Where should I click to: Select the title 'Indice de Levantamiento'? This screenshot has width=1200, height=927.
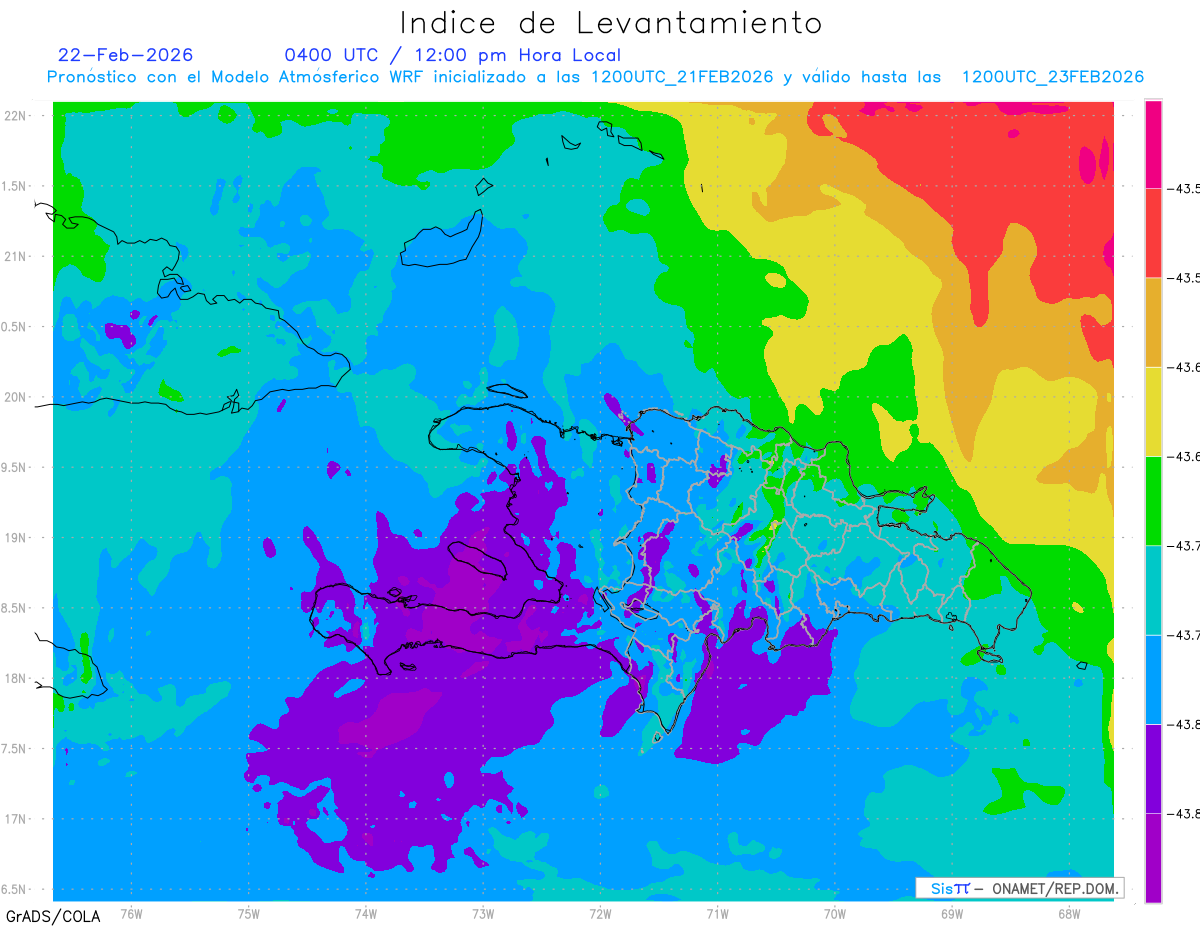611,22
